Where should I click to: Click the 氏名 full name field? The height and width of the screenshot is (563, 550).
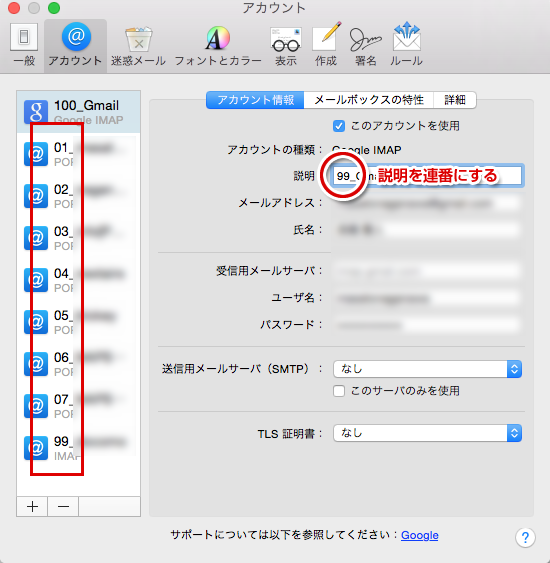[427, 230]
